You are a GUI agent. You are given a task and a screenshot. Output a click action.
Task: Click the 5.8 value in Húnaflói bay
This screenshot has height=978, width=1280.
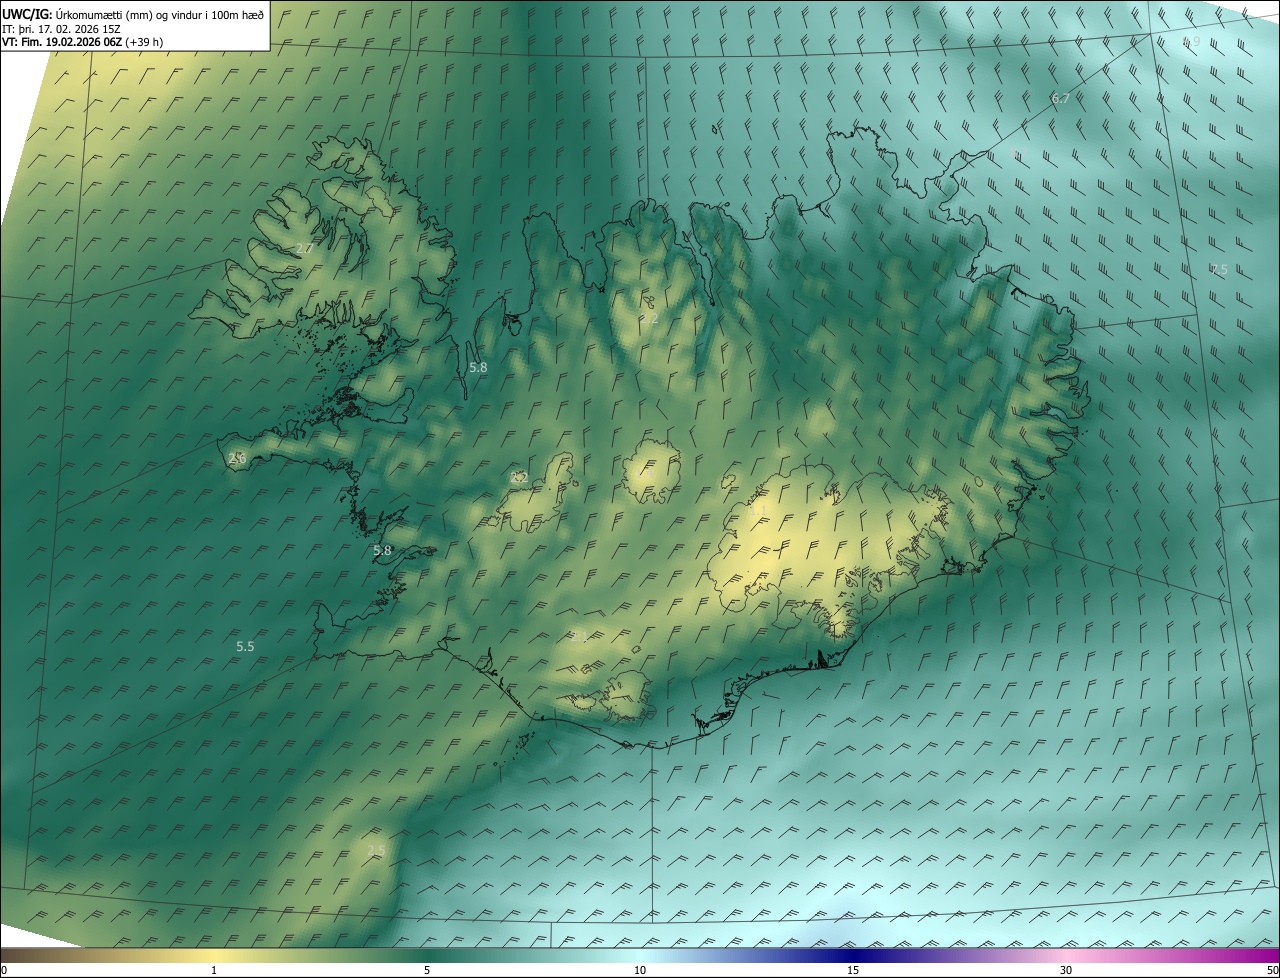click(x=478, y=367)
